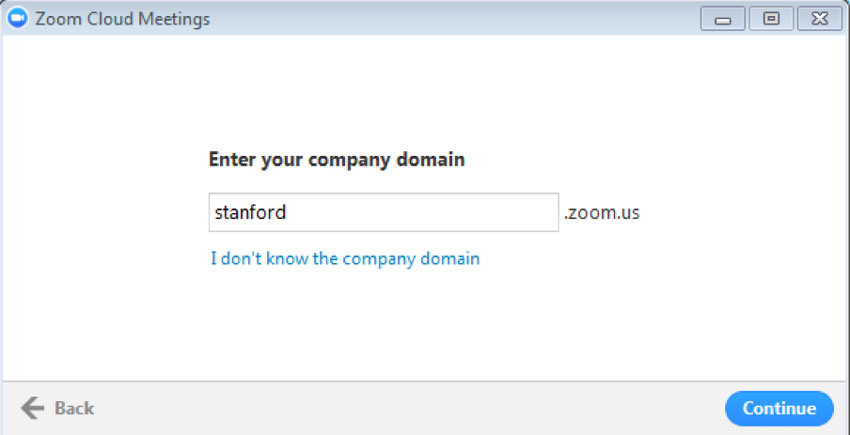Click the word "Cloud" in the window title
The image size is (850, 435).
[112, 19]
